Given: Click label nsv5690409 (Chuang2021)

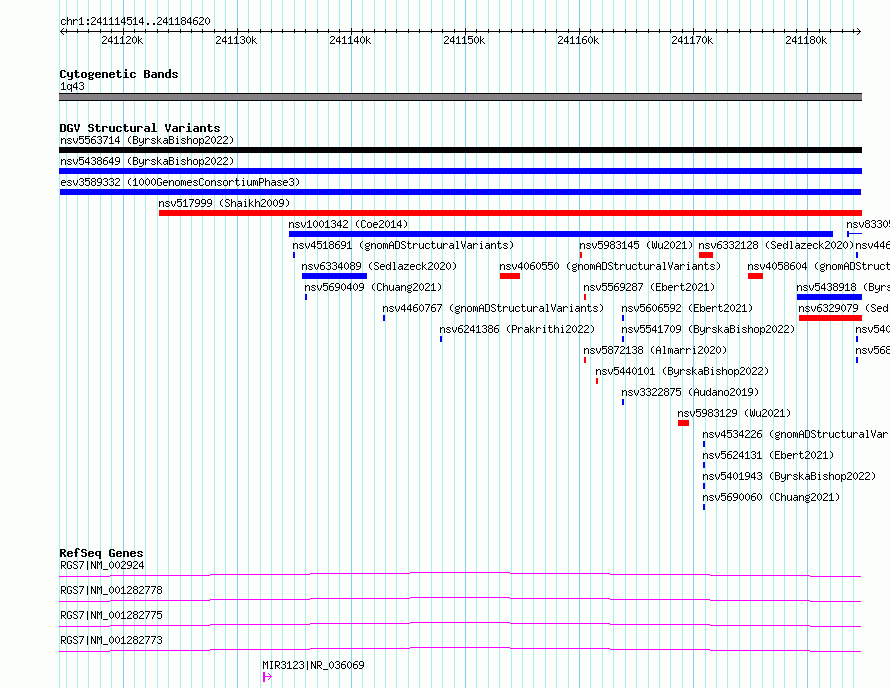Looking at the screenshot, I should tap(373, 287).
